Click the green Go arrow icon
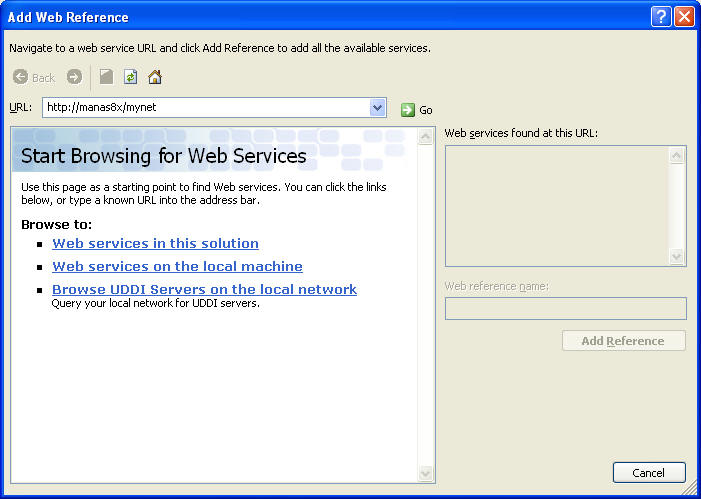The height and width of the screenshot is (499, 701). 408,110
